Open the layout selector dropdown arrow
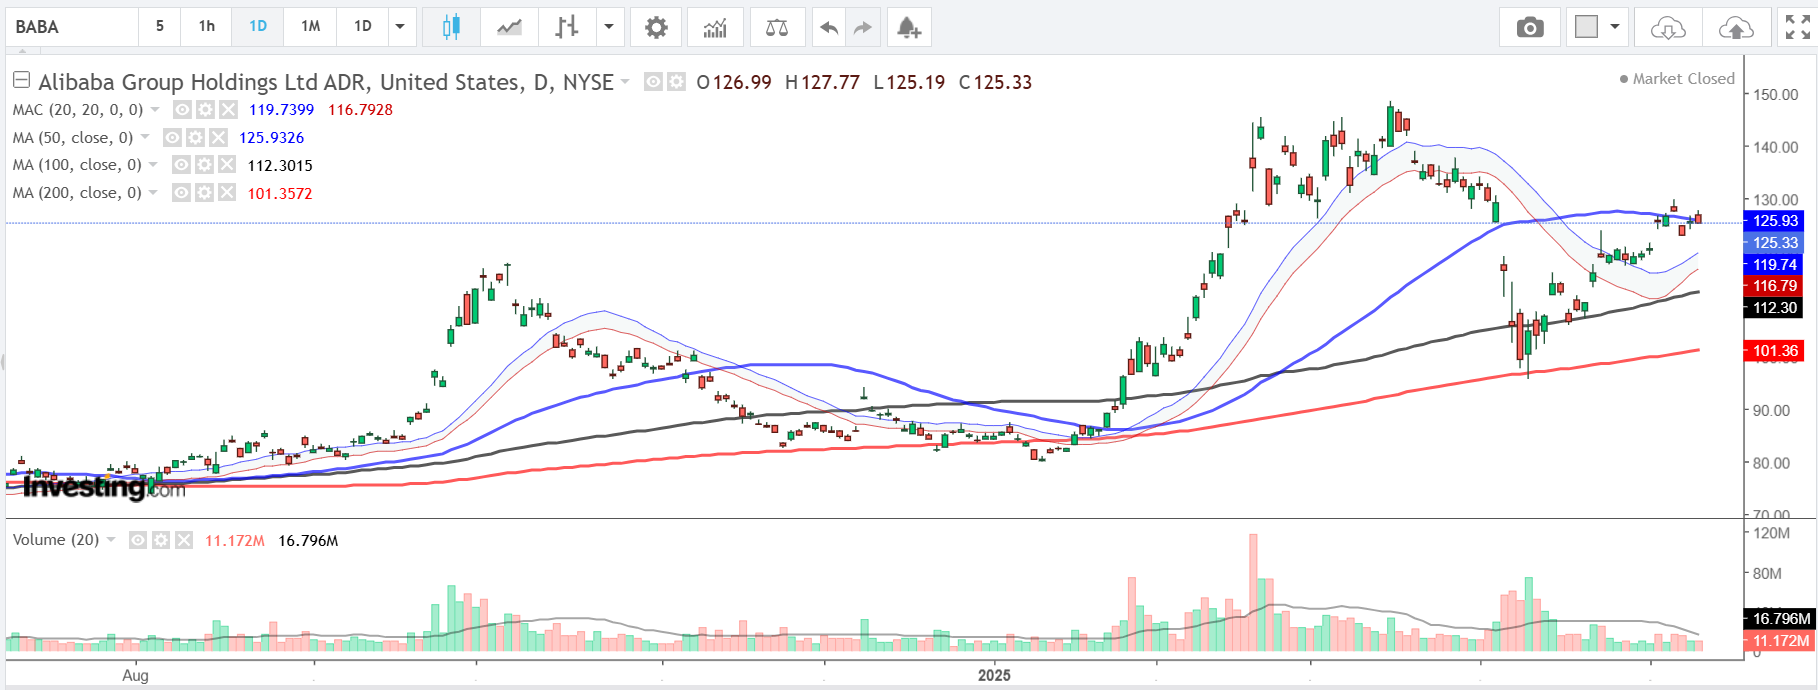This screenshot has height=690, width=1818. [x=1615, y=27]
